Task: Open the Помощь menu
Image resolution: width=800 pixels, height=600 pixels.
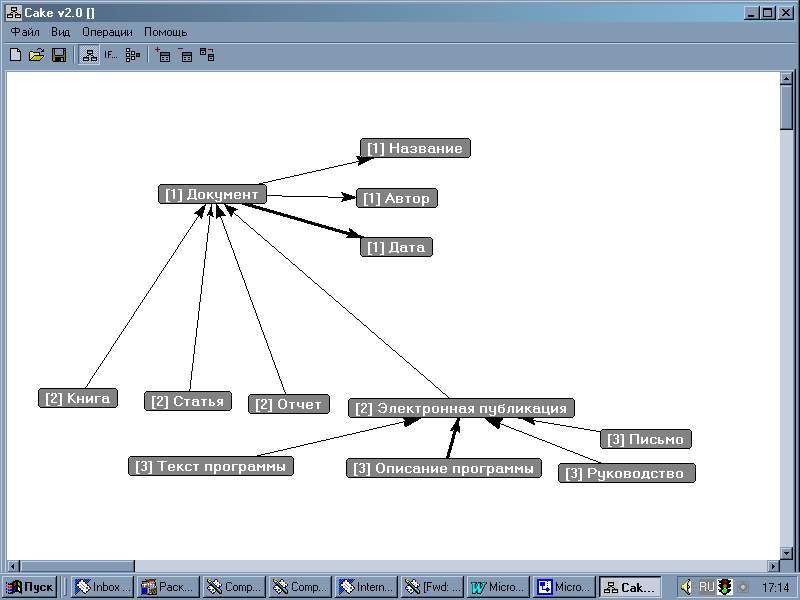Action: click(165, 32)
